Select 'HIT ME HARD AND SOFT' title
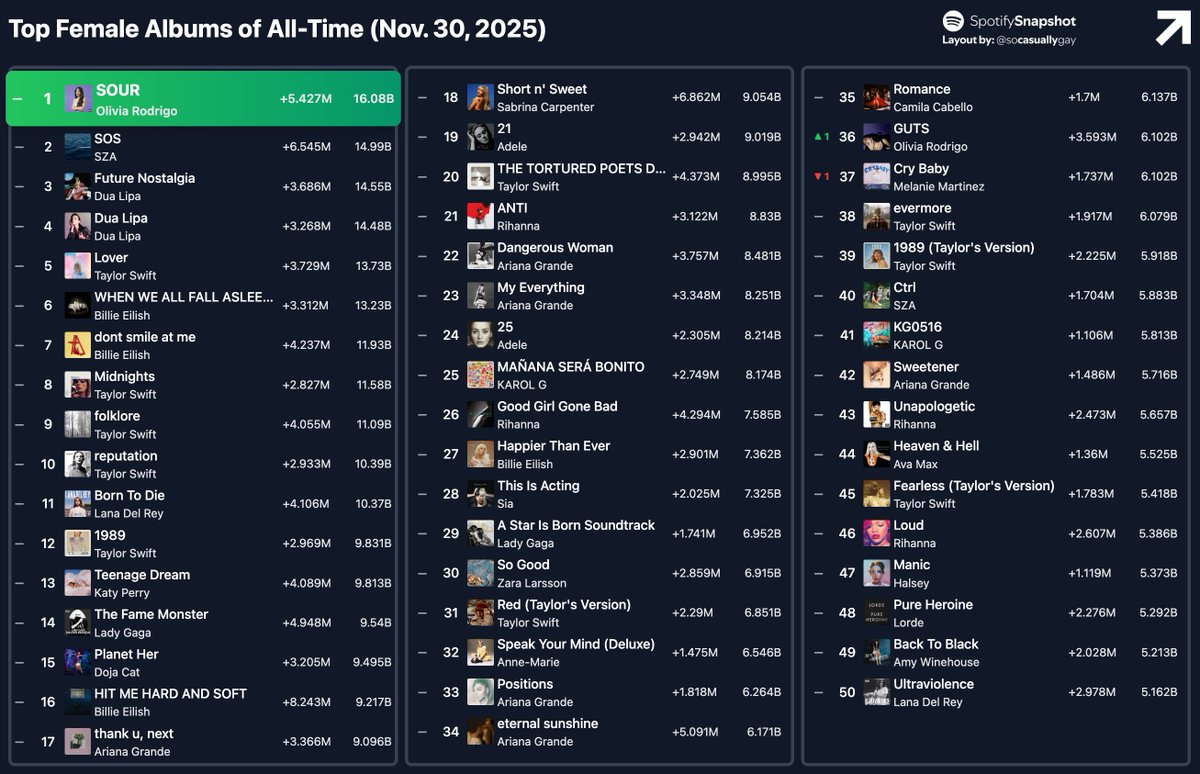The height and width of the screenshot is (774, 1200). point(170,694)
